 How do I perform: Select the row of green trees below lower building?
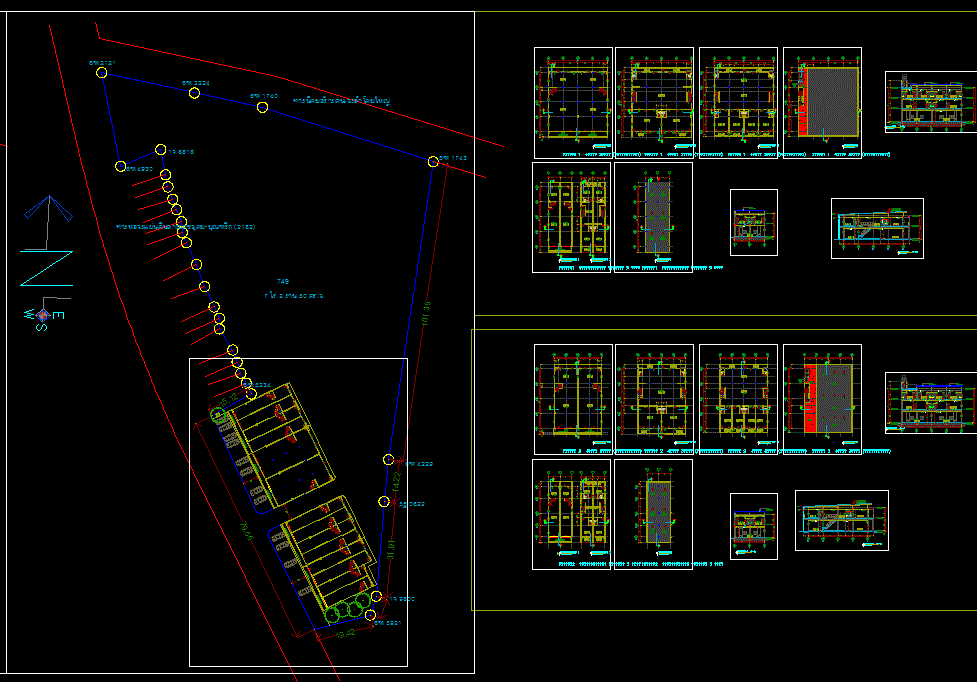(x=347, y=605)
